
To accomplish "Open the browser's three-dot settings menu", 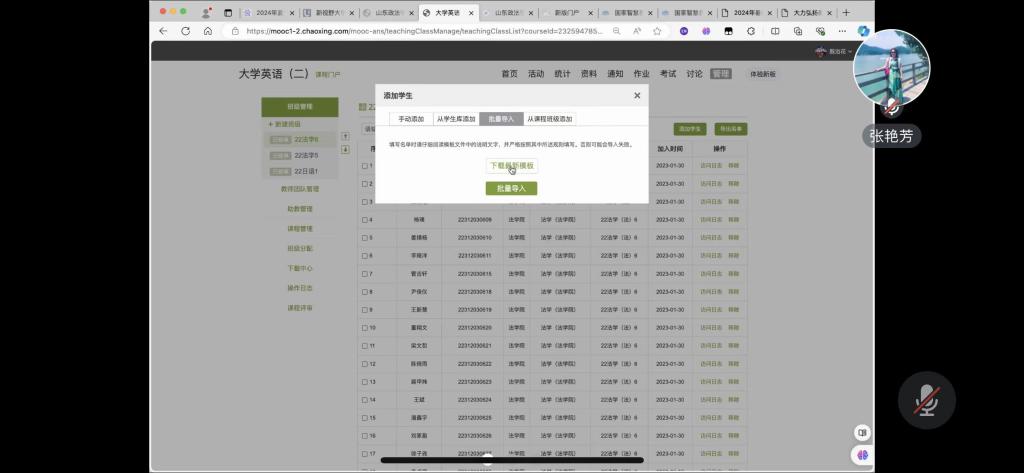I will (x=841, y=31).
